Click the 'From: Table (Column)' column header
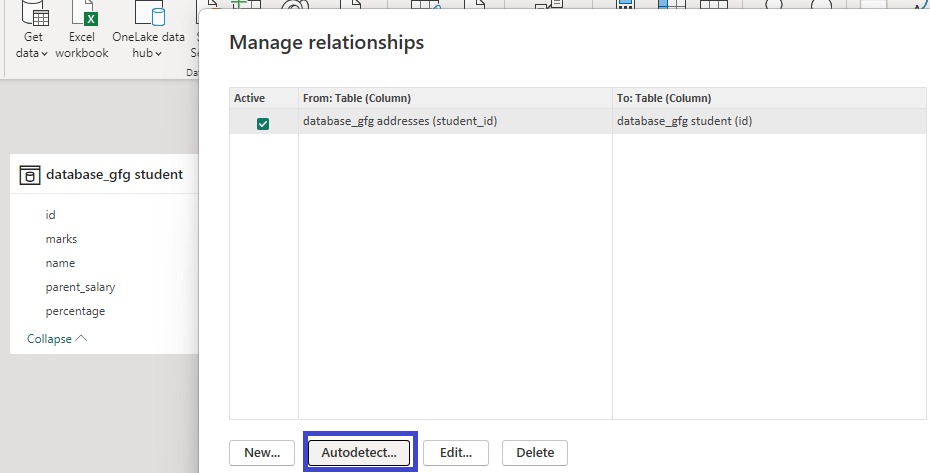Image resolution: width=930 pixels, height=473 pixels. point(357,98)
